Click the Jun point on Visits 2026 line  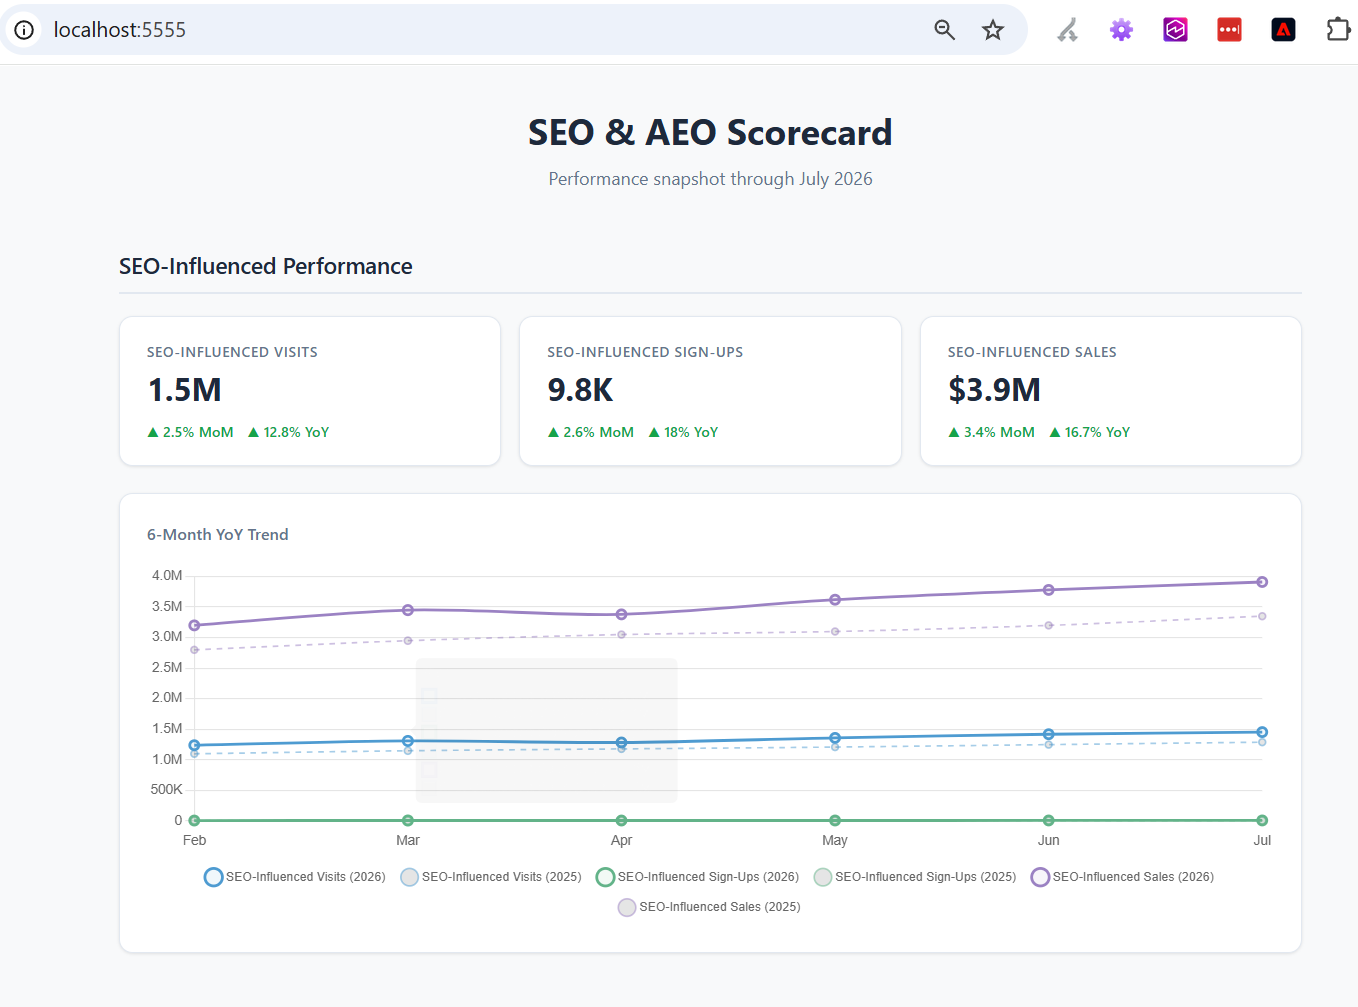pyautogui.click(x=1048, y=734)
